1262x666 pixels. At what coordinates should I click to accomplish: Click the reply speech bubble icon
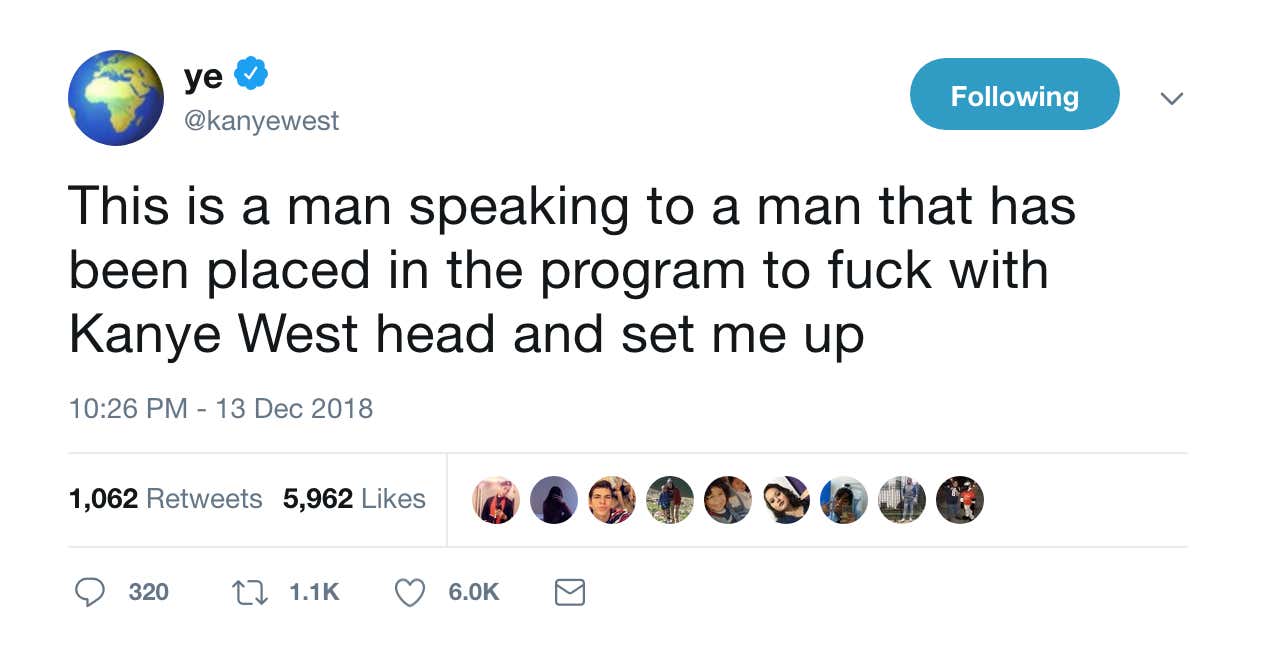click(x=91, y=593)
